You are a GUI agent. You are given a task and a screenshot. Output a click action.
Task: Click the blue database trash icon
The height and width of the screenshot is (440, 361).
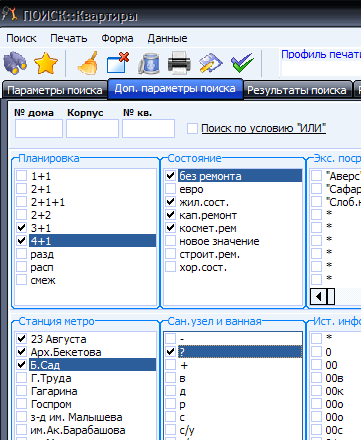click(149, 63)
